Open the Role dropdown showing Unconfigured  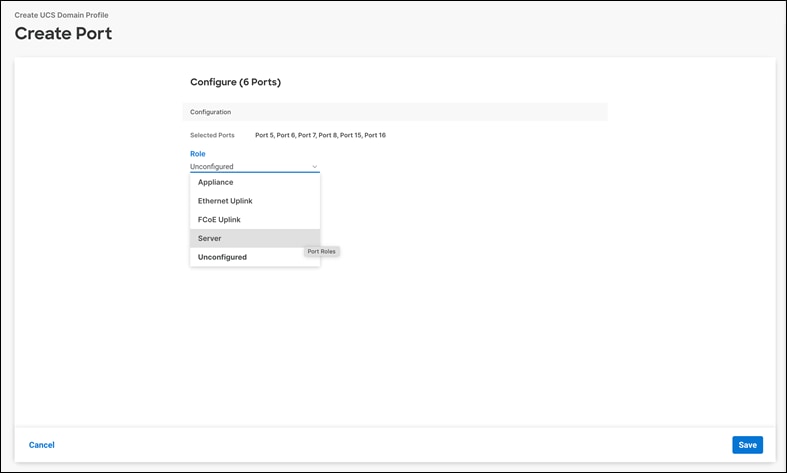tap(254, 166)
